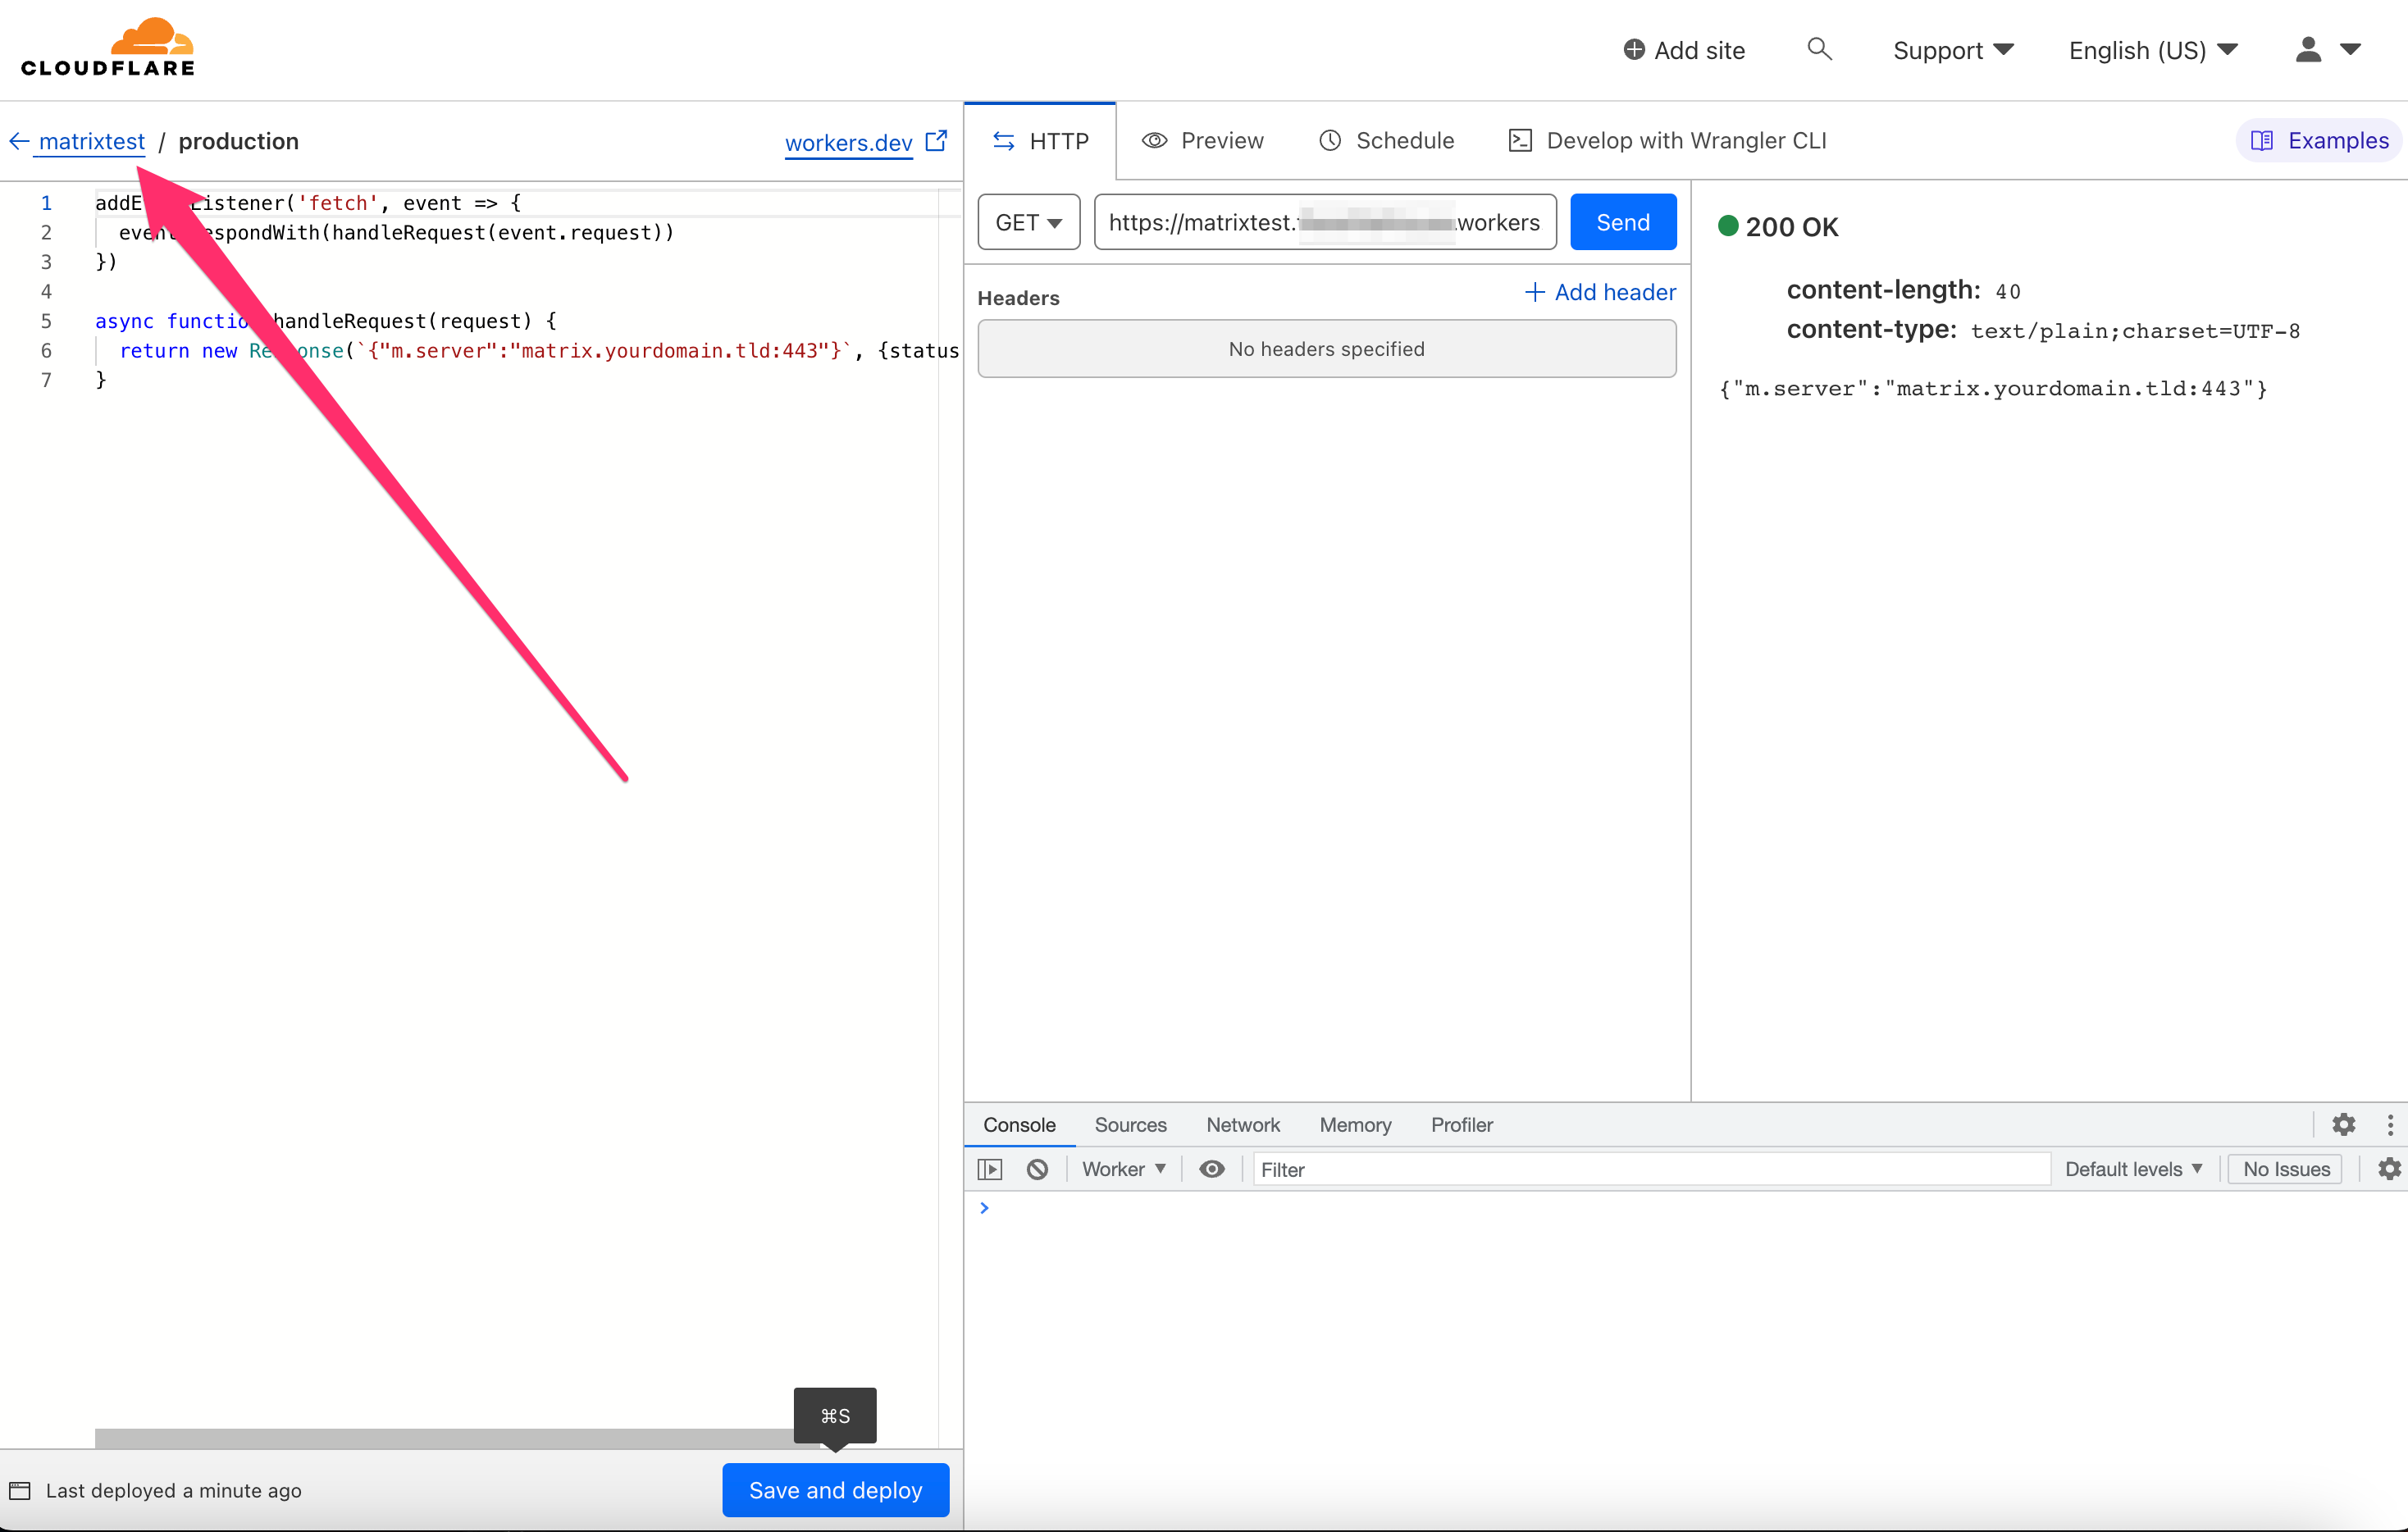This screenshot has height=1532, width=2408.
Task: Switch to the Network tab
Action: pyautogui.click(x=1242, y=1125)
